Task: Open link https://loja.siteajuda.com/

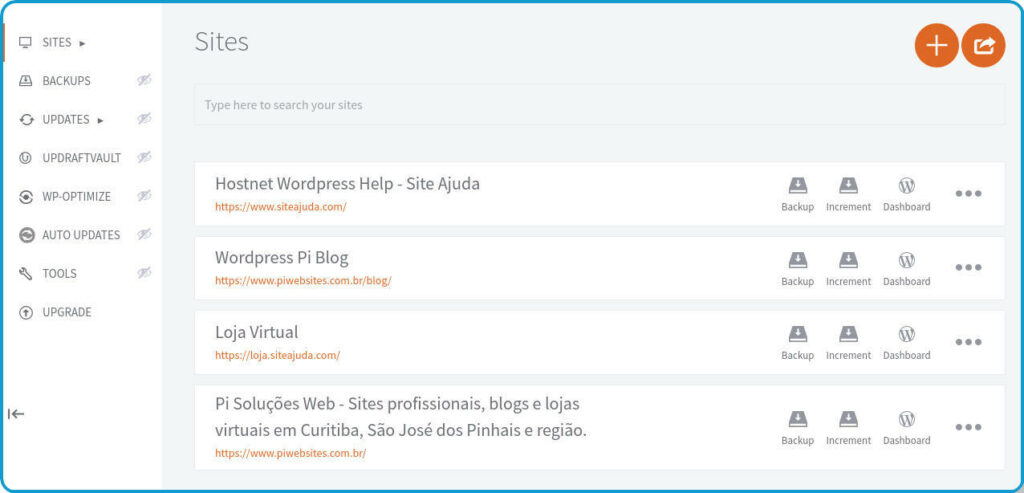Action: click(278, 356)
